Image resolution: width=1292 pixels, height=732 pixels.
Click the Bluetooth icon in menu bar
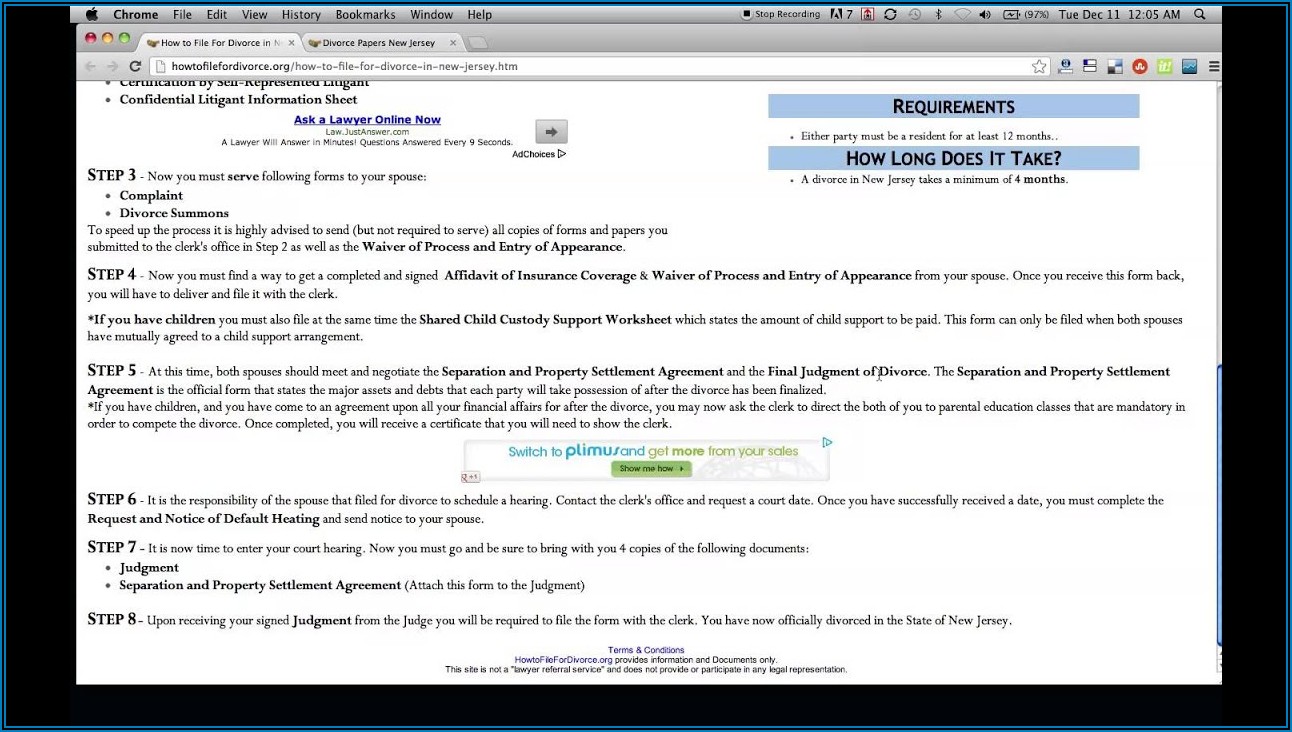[938, 15]
